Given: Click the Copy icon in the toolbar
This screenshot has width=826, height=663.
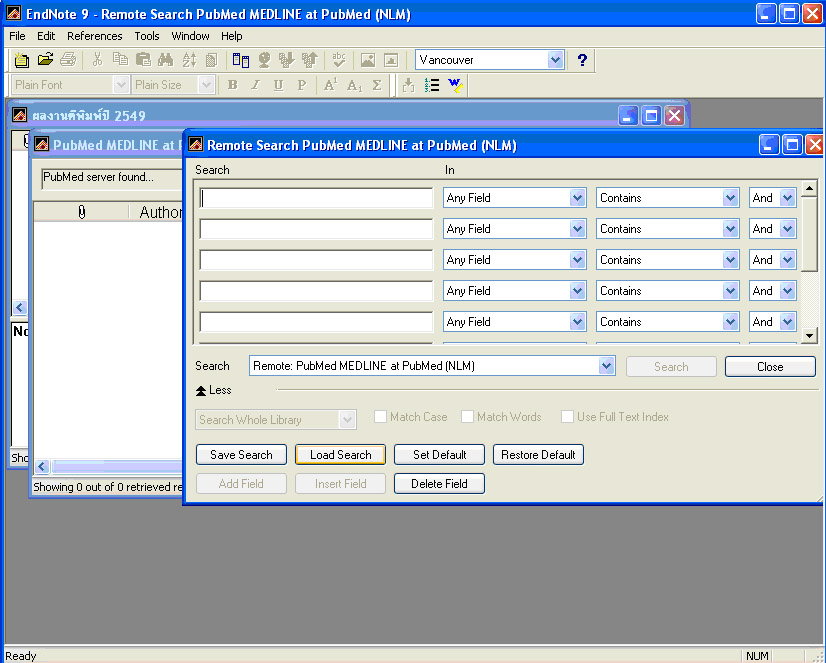Looking at the screenshot, I should coord(120,60).
